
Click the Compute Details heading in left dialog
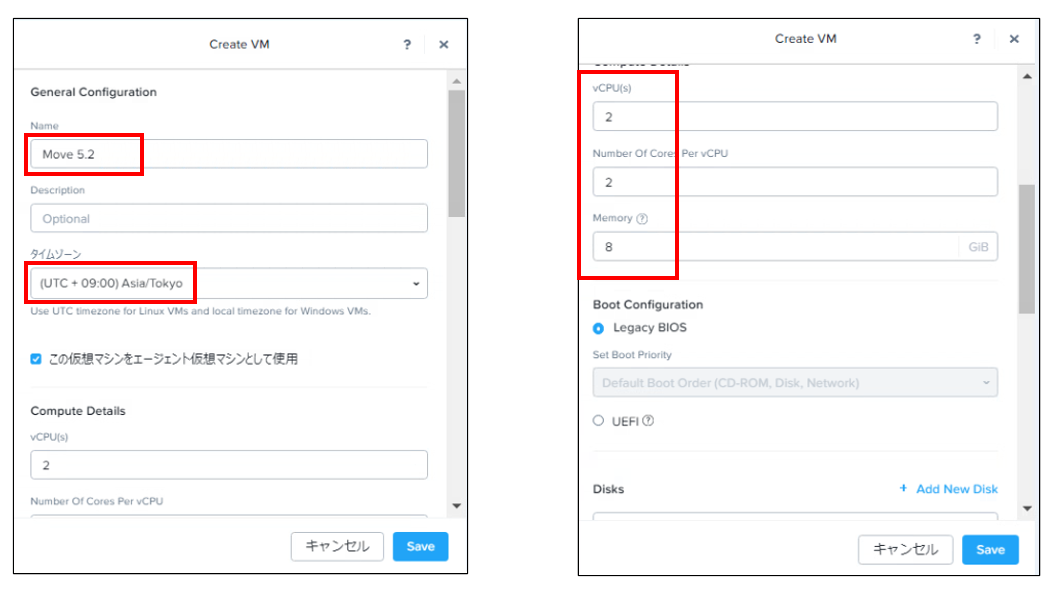pyautogui.click(x=78, y=411)
